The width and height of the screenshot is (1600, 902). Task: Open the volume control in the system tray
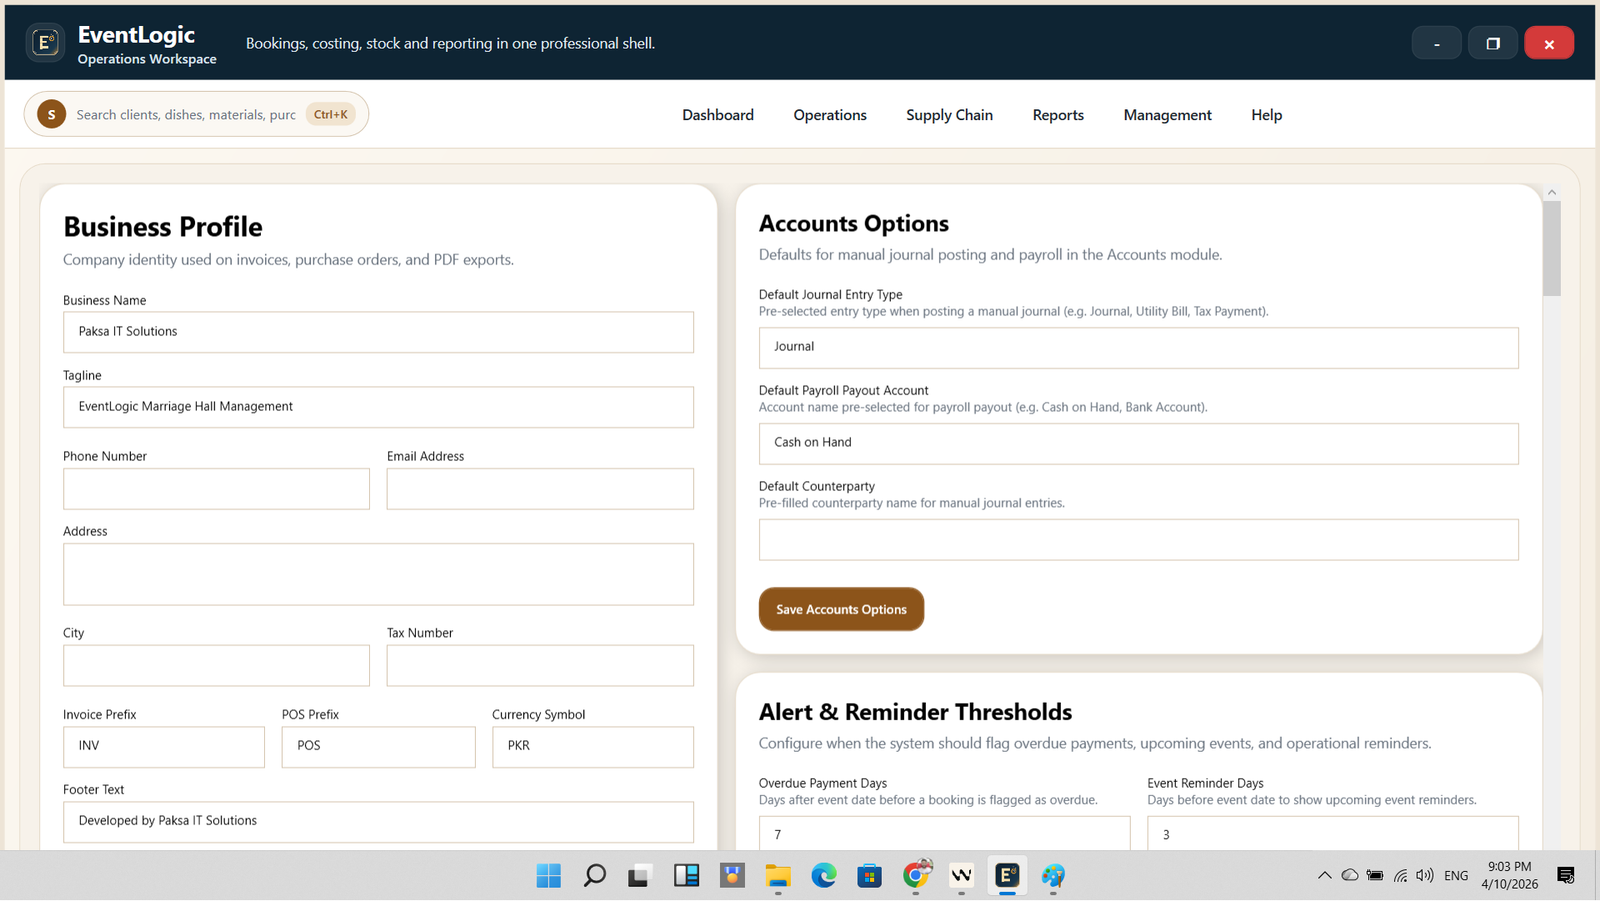pyautogui.click(x=1424, y=874)
